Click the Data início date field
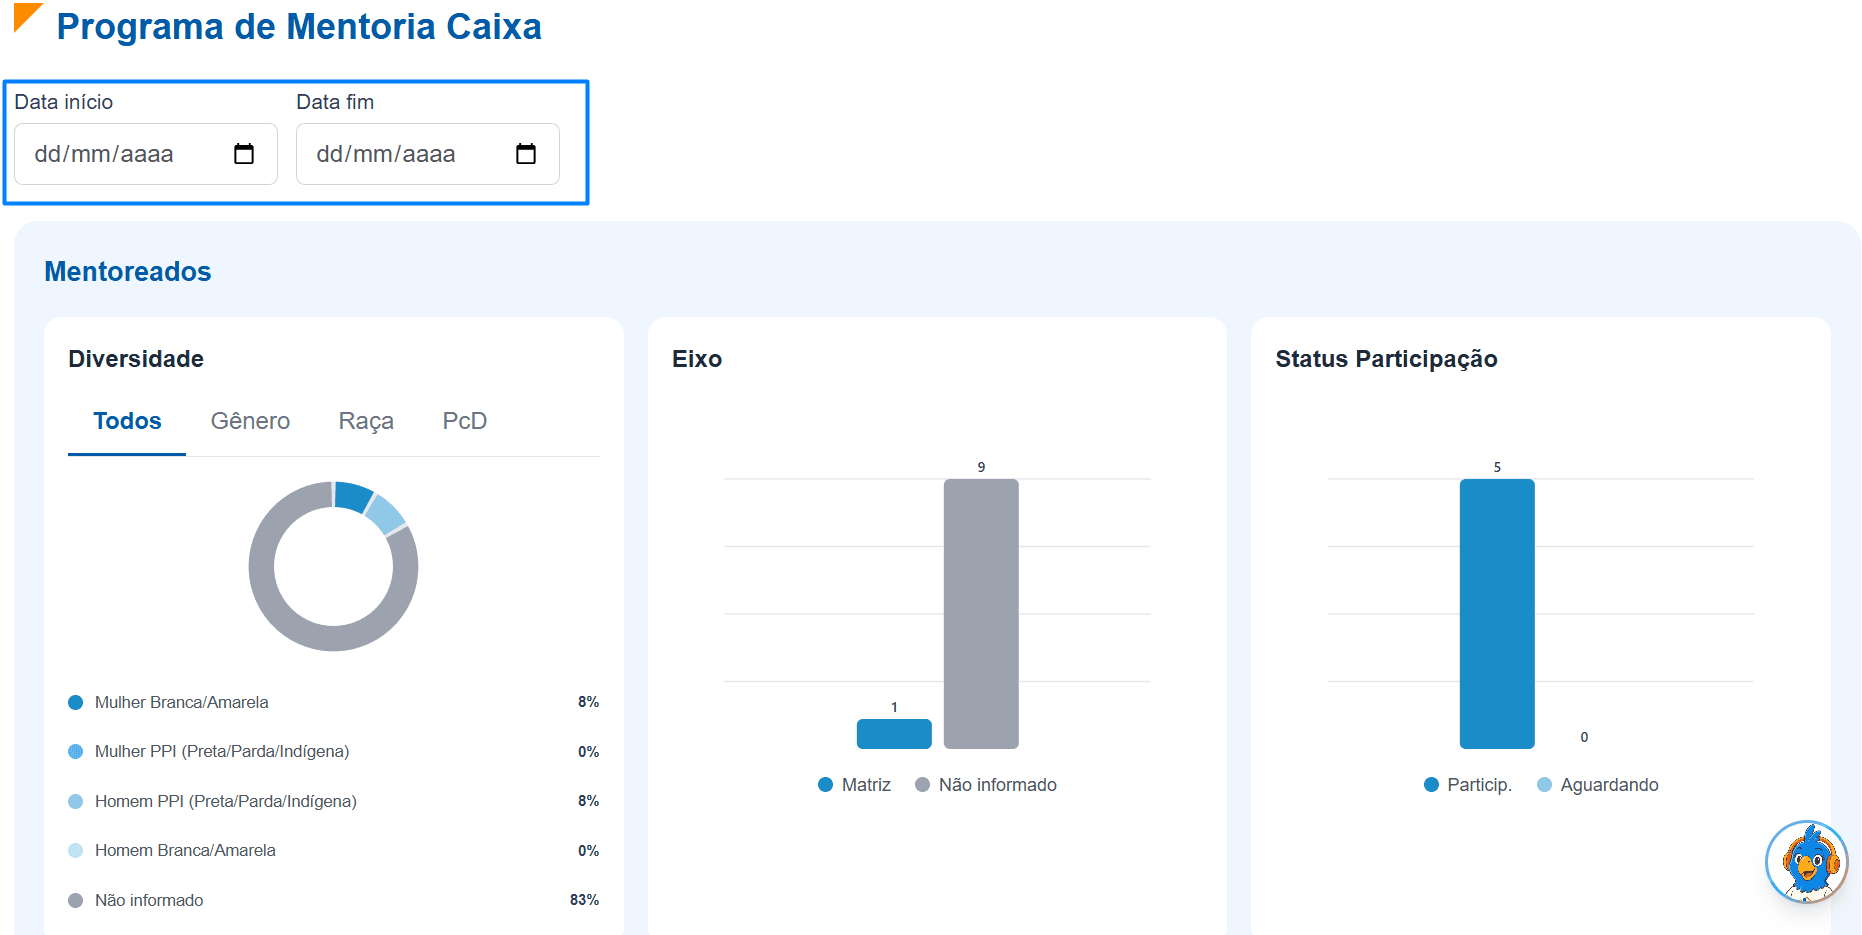The width and height of the screenshot is (1862, 935). tap(146, 154)
